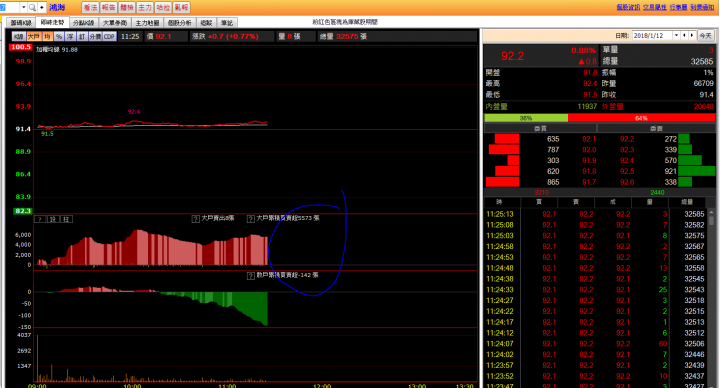Click the date field showing 2018/1/12
Image resolution: width=720 pixels, height=388 pixels.
[652, 35]
